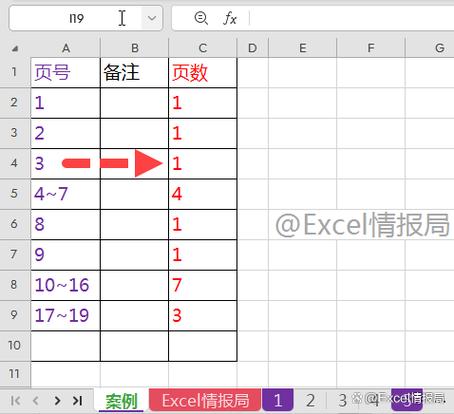This screenshot has width=454, height=414.
Task: Click cell A6 containing 8
Action: 66,224
